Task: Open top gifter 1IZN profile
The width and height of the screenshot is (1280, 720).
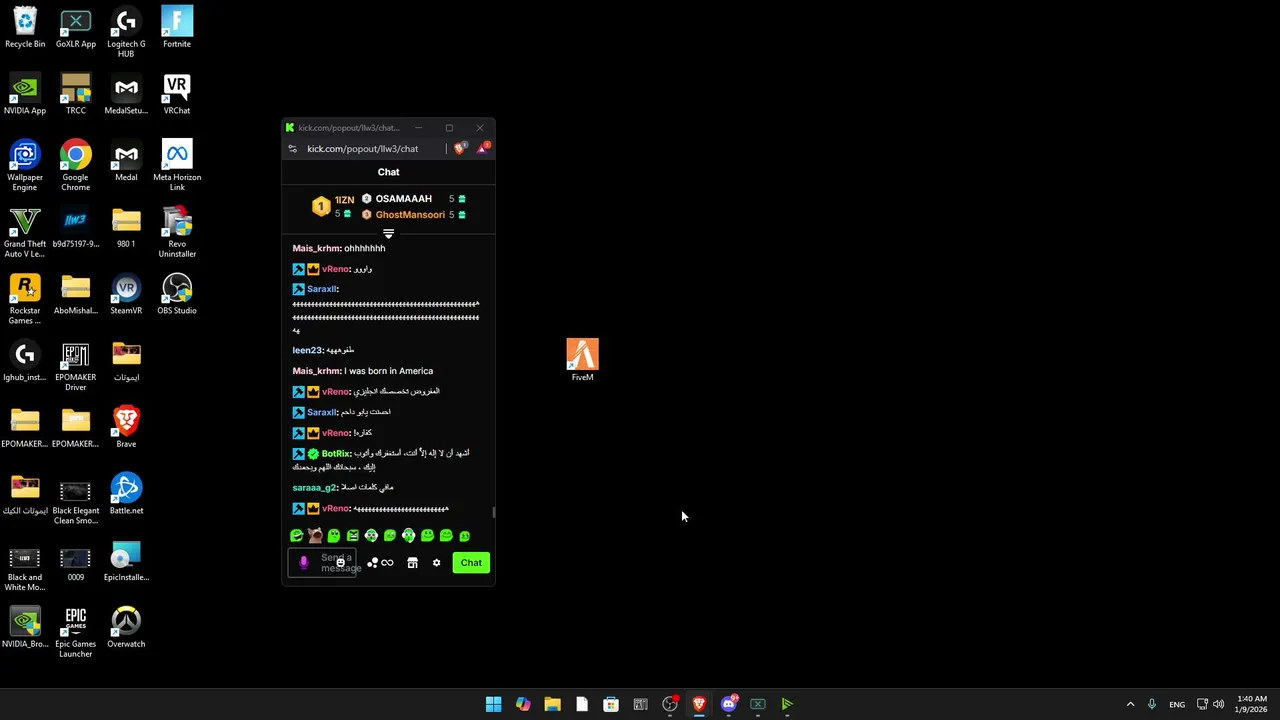Action: [344, 200]
